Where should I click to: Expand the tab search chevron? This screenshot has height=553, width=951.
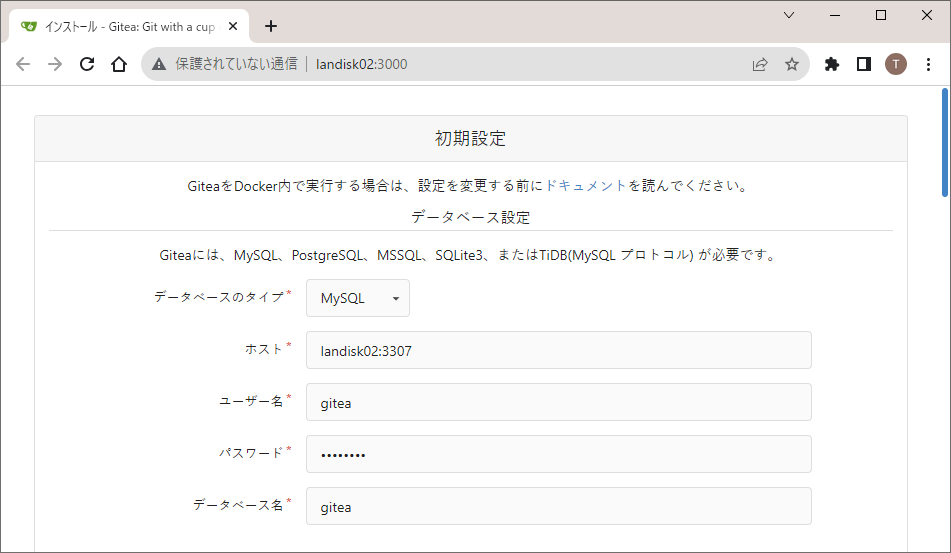(x=789, y=15)
